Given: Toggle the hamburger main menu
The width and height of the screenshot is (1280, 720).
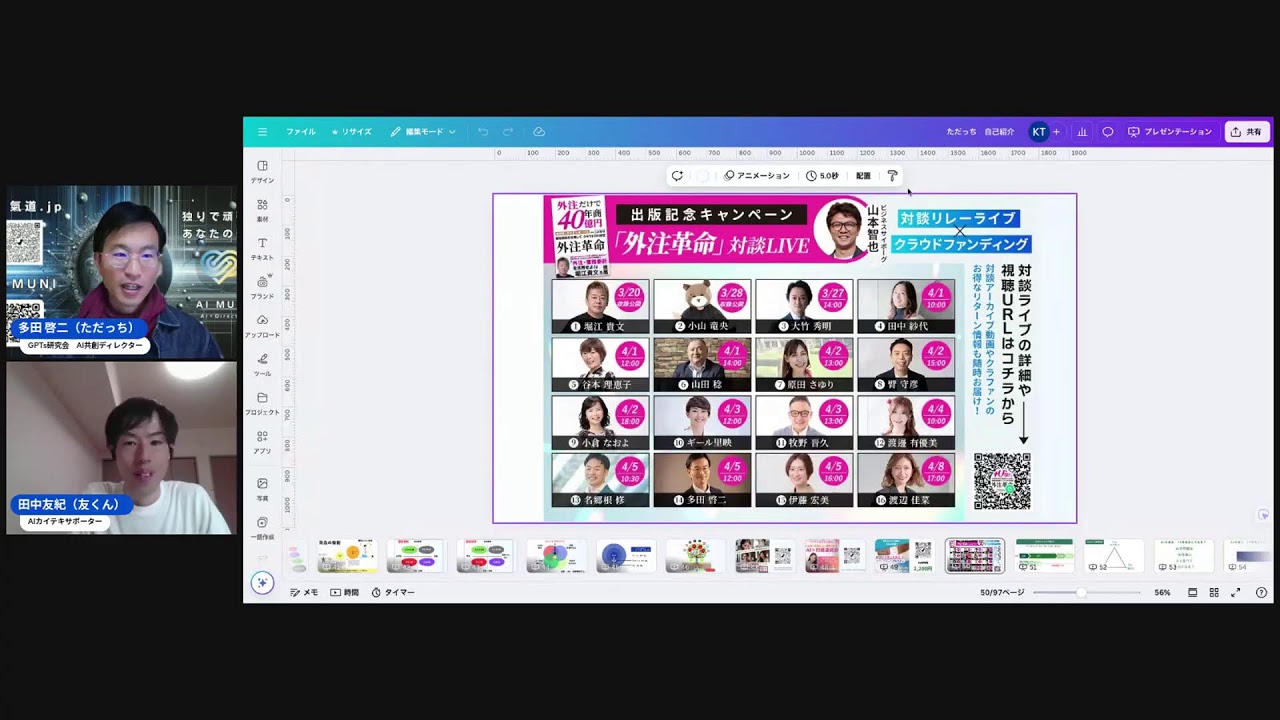Looking at the screenshot, I should pyautogui.click(x=262, y=132).
